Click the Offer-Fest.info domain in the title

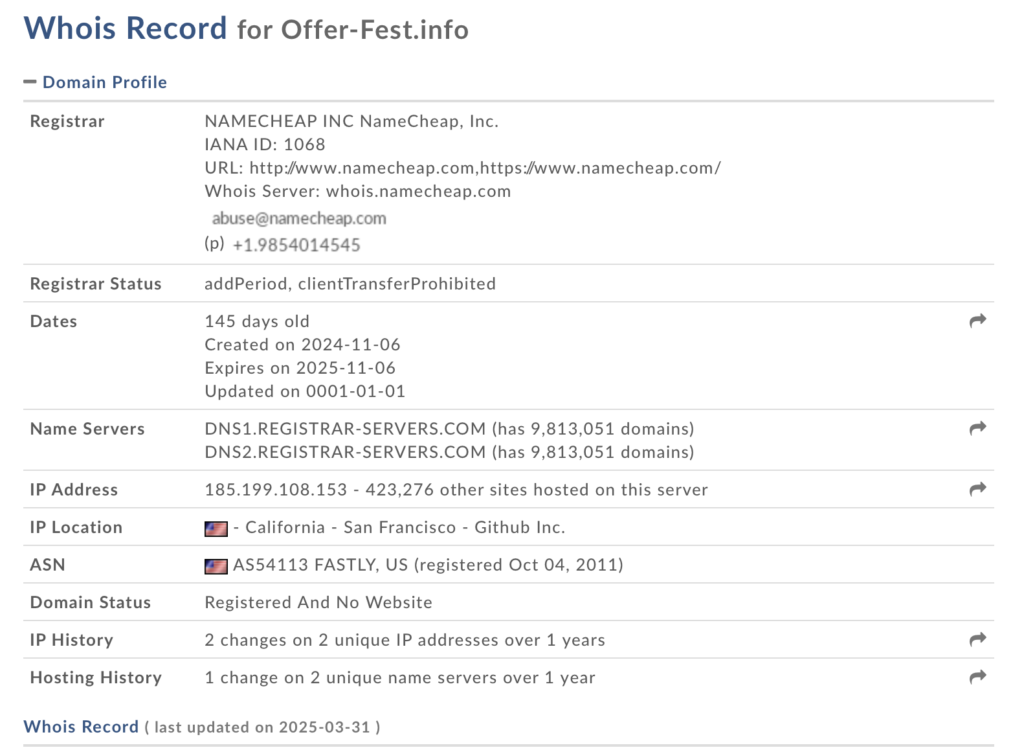(x=374, y=29)
